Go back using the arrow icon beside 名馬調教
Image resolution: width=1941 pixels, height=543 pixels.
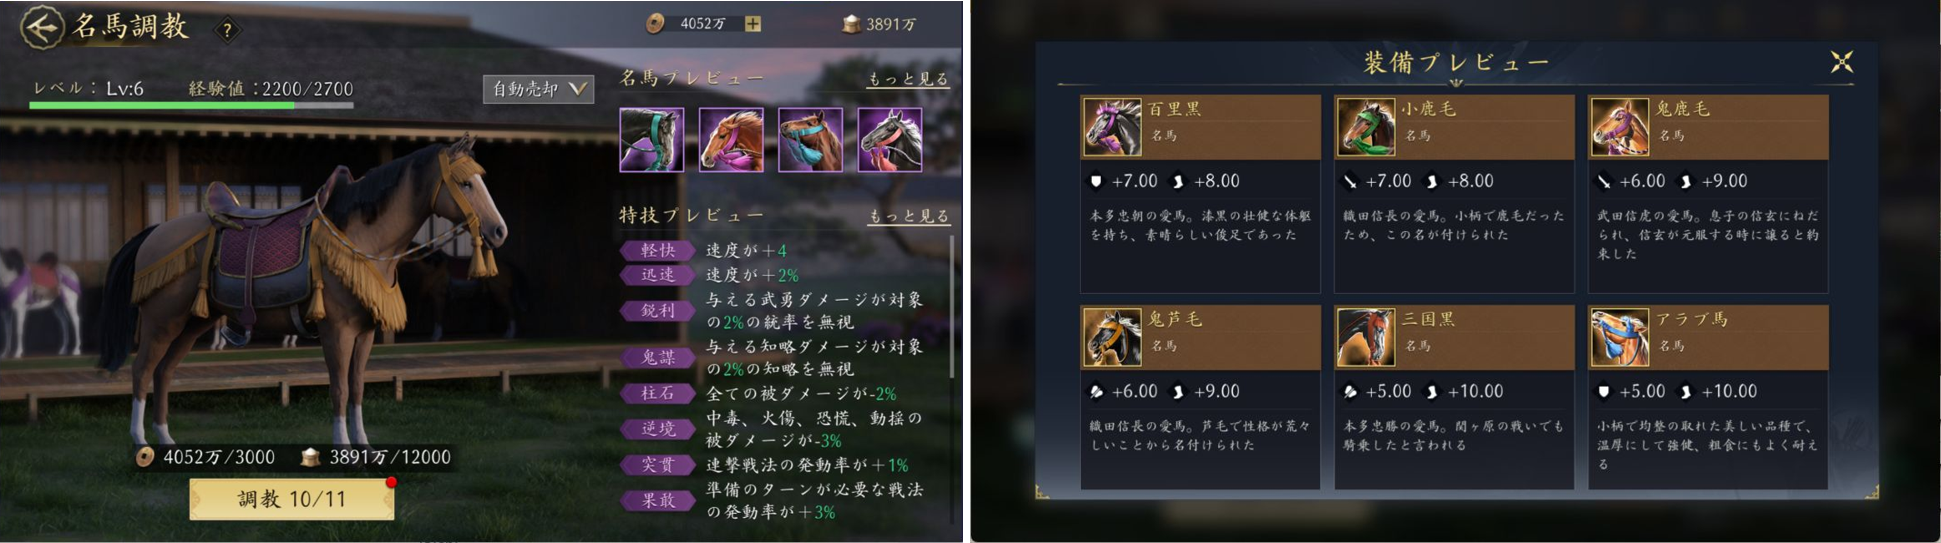(x=41, y=27)
